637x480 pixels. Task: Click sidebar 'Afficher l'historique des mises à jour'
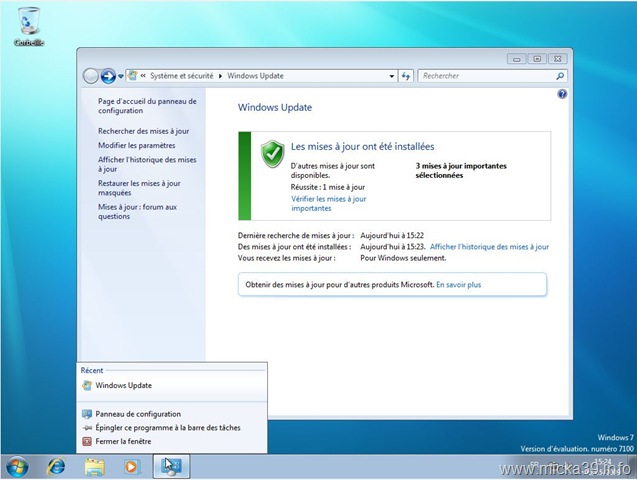(147, 164)
